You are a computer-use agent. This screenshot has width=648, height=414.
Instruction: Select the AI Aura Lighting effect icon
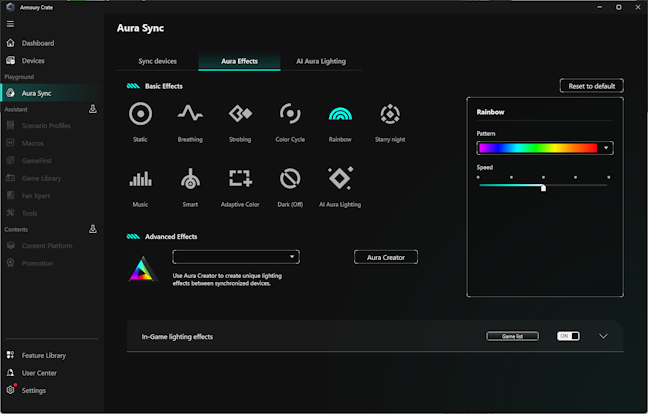click(340, 178)
